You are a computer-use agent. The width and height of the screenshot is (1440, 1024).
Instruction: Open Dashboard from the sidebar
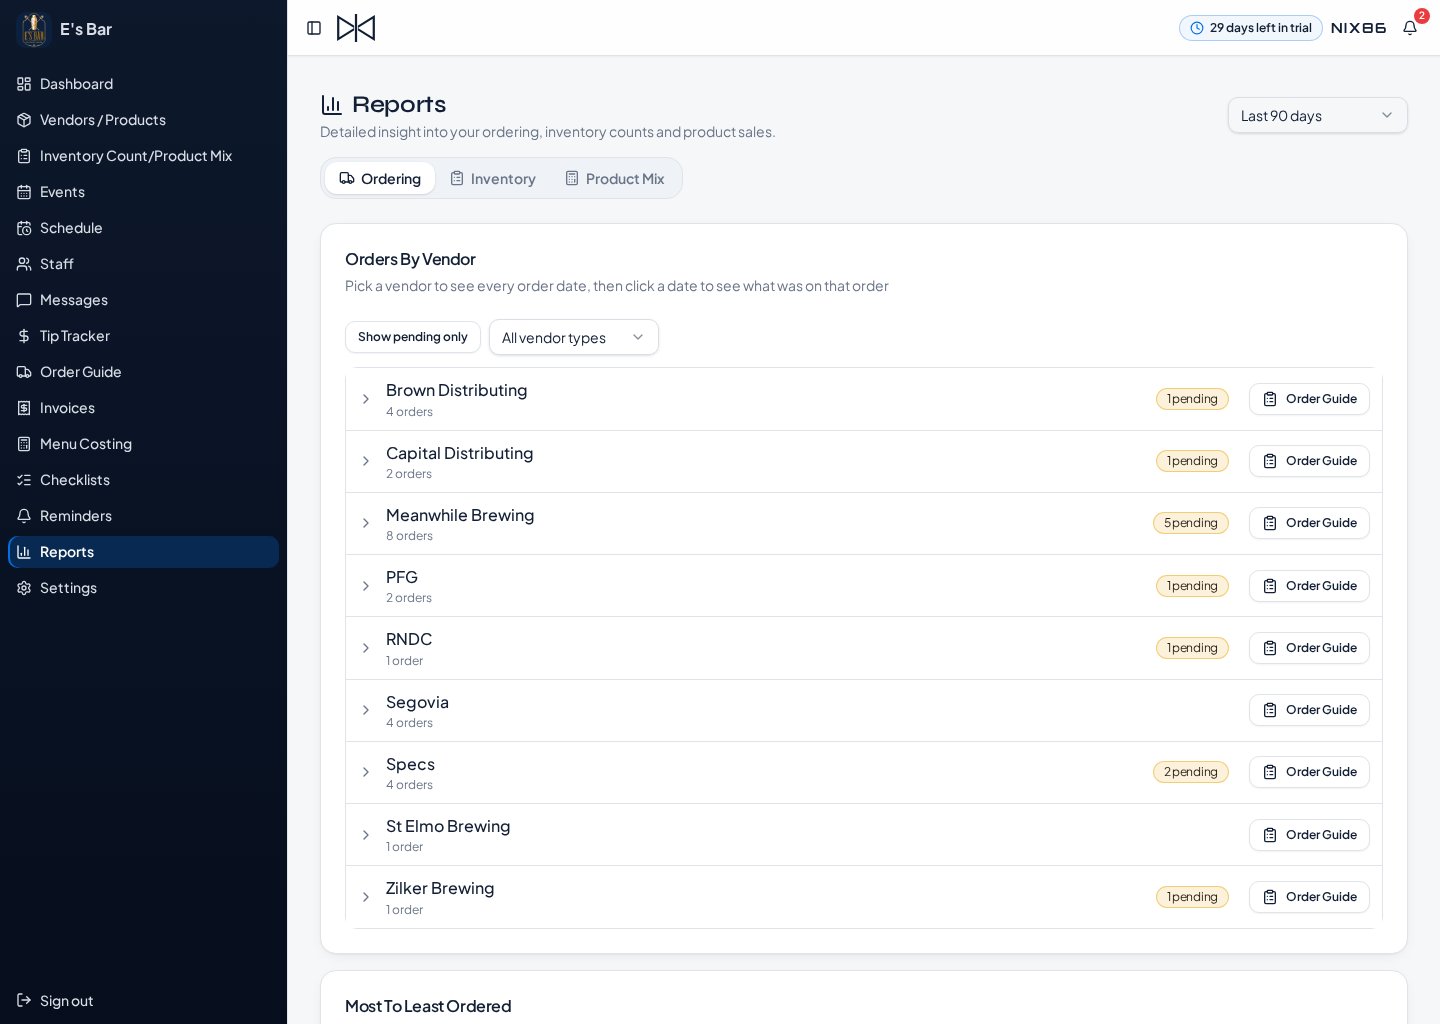point(143,84)
